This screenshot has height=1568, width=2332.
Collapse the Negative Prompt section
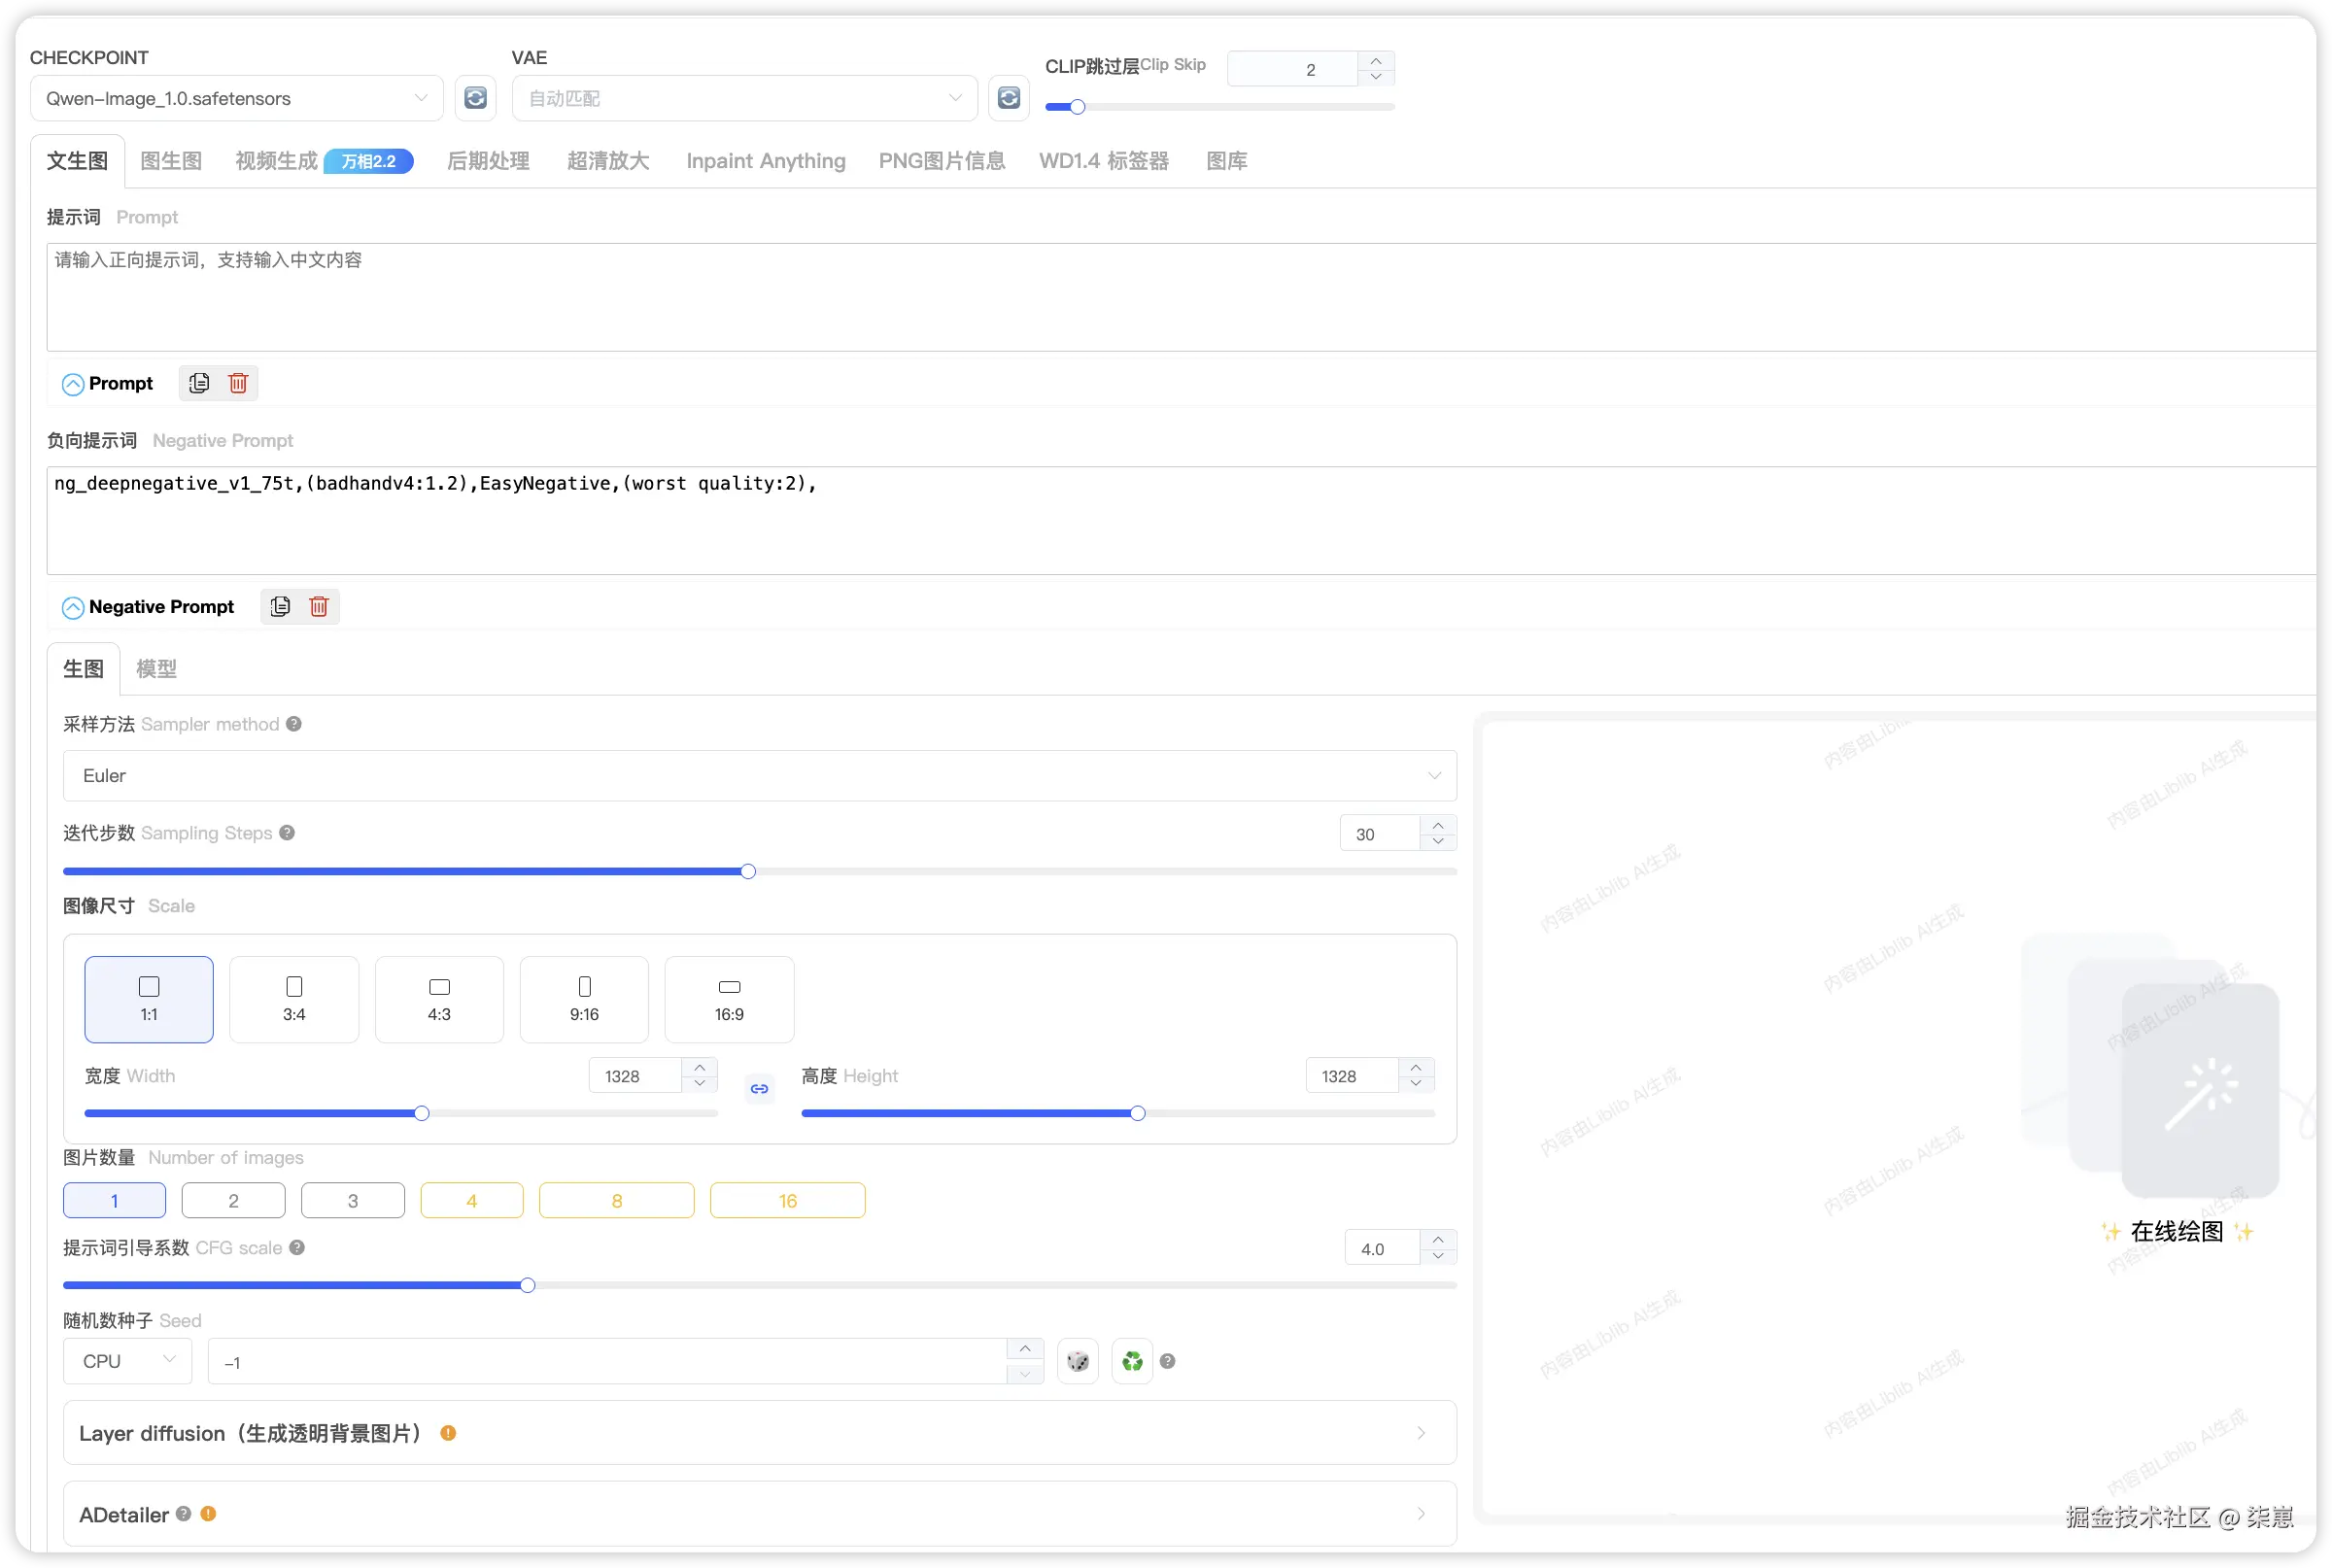pyautogui.click(x=73, y=608)
